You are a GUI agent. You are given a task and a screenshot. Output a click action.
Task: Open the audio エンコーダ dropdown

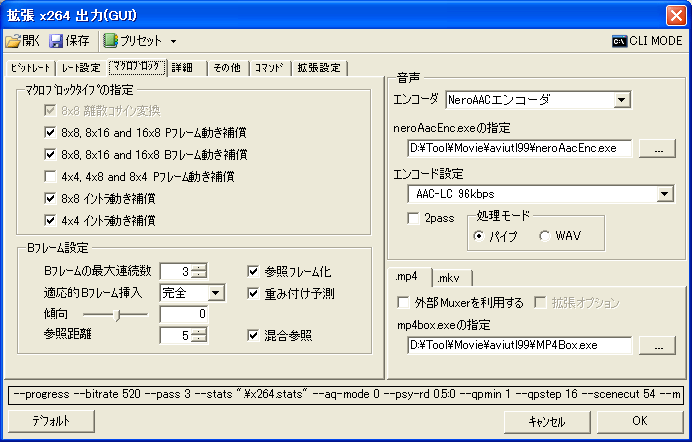tap(621, 100)
